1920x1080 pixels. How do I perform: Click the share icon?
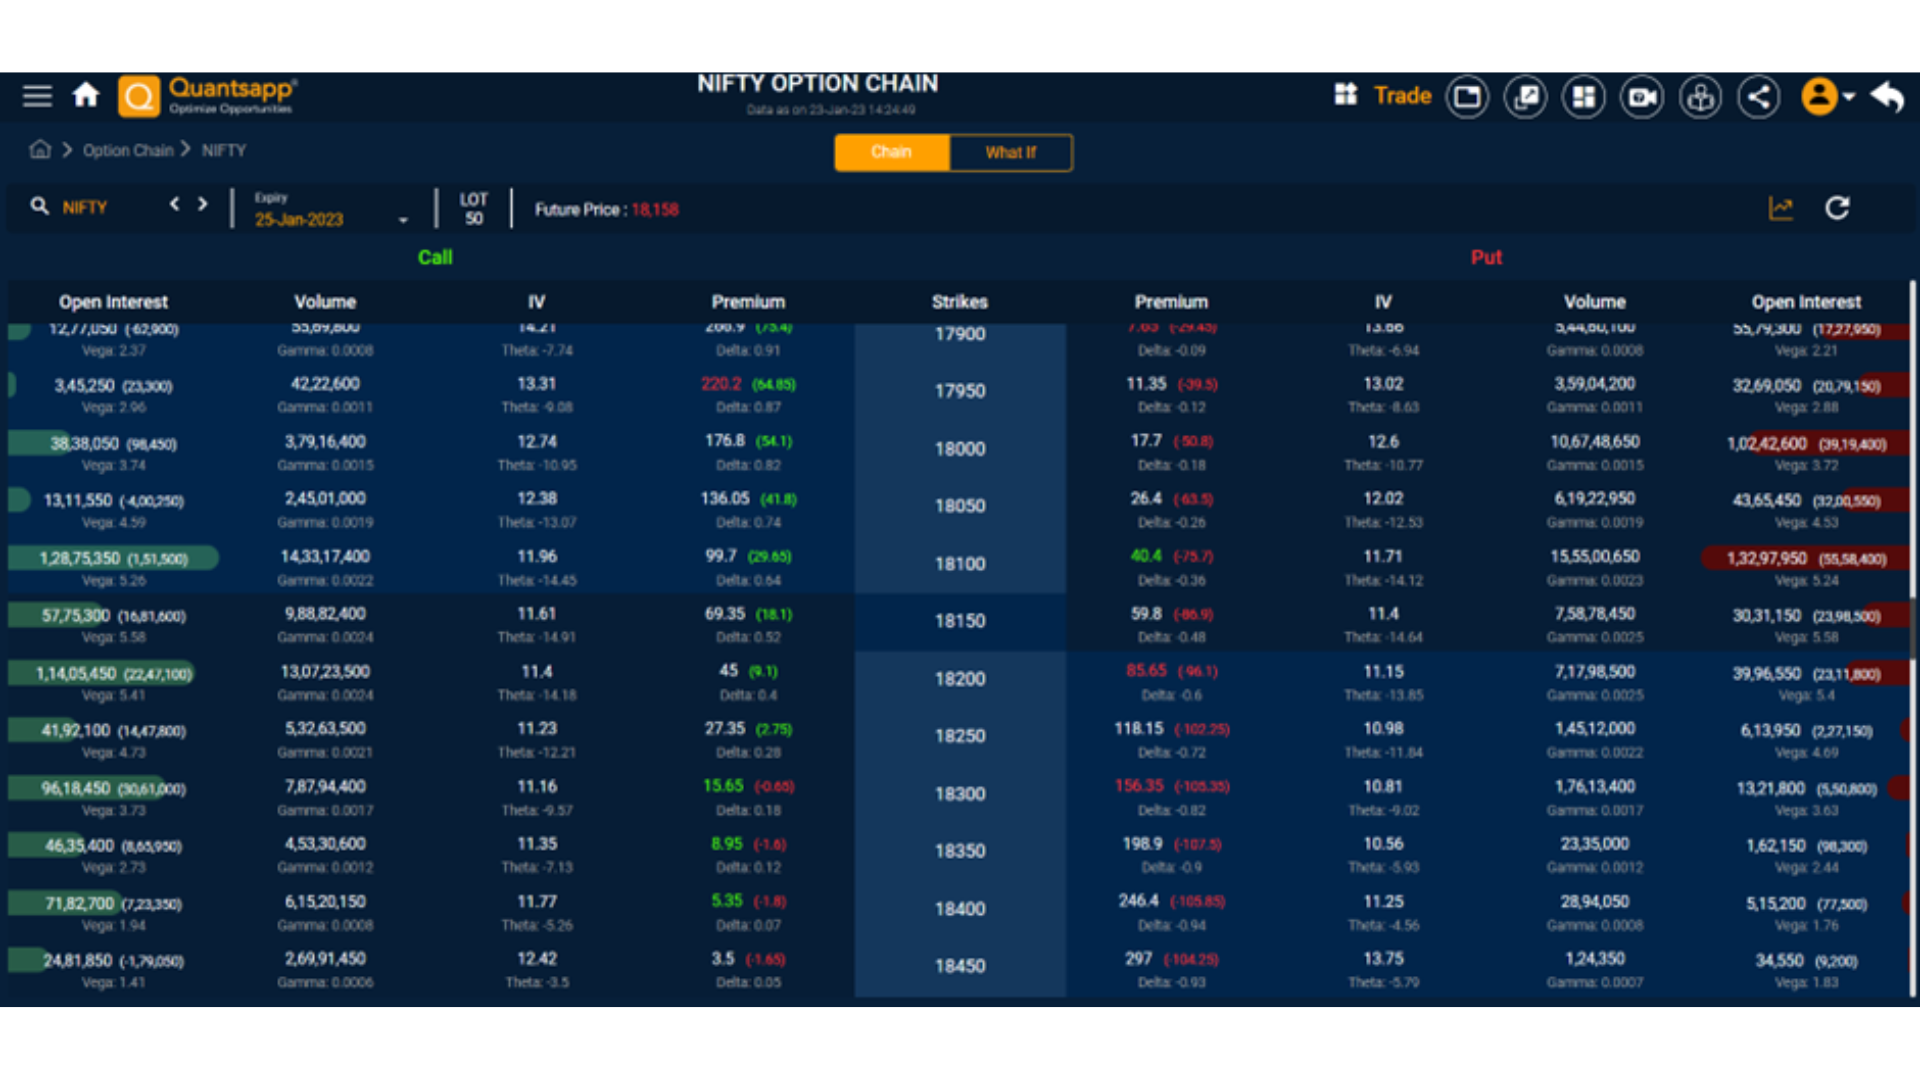point(1759,96)
